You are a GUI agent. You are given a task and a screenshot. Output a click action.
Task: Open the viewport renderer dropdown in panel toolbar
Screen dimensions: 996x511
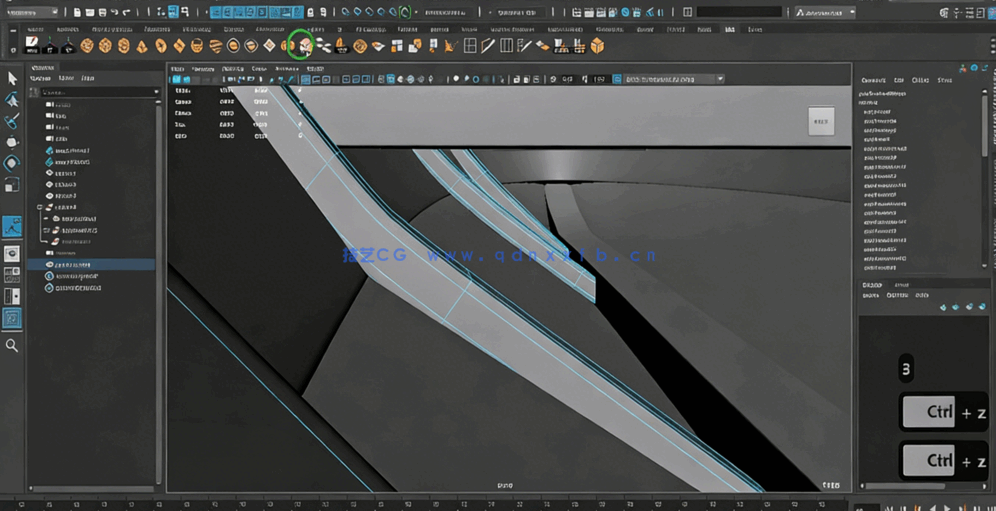[673, 79]
